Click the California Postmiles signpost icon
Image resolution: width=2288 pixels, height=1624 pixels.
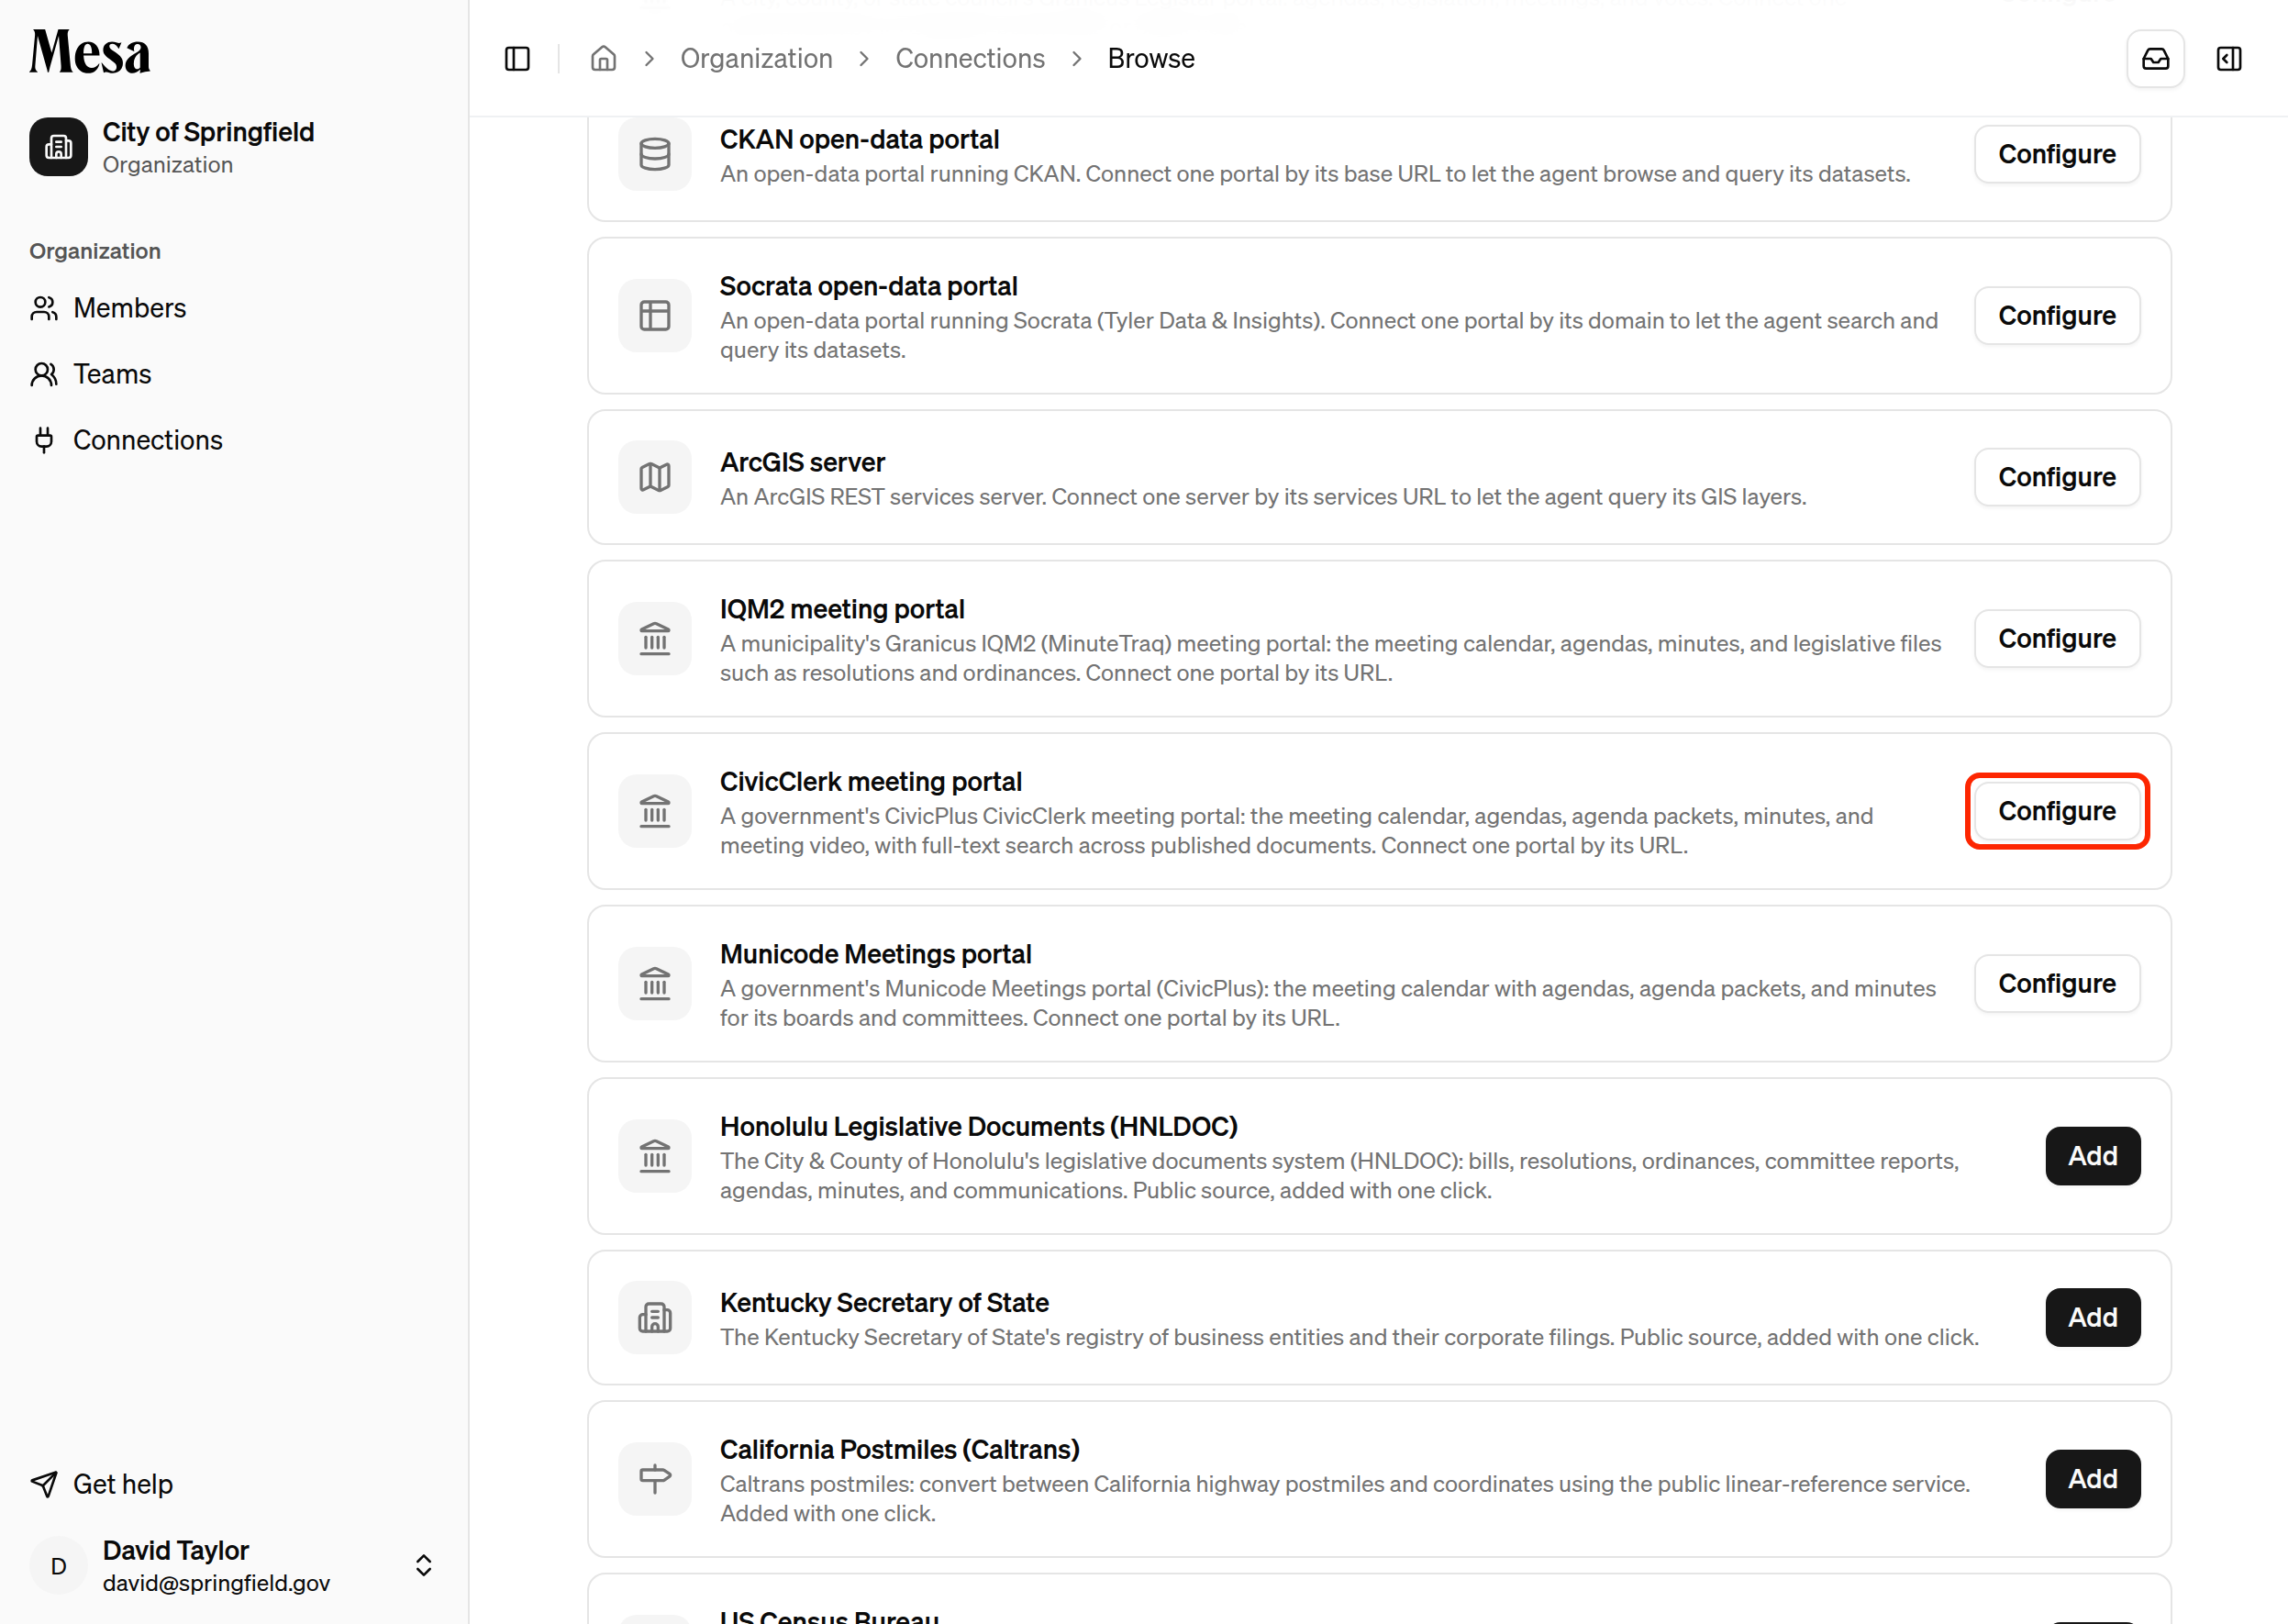pyautogui.click(x=655, y=1479)
